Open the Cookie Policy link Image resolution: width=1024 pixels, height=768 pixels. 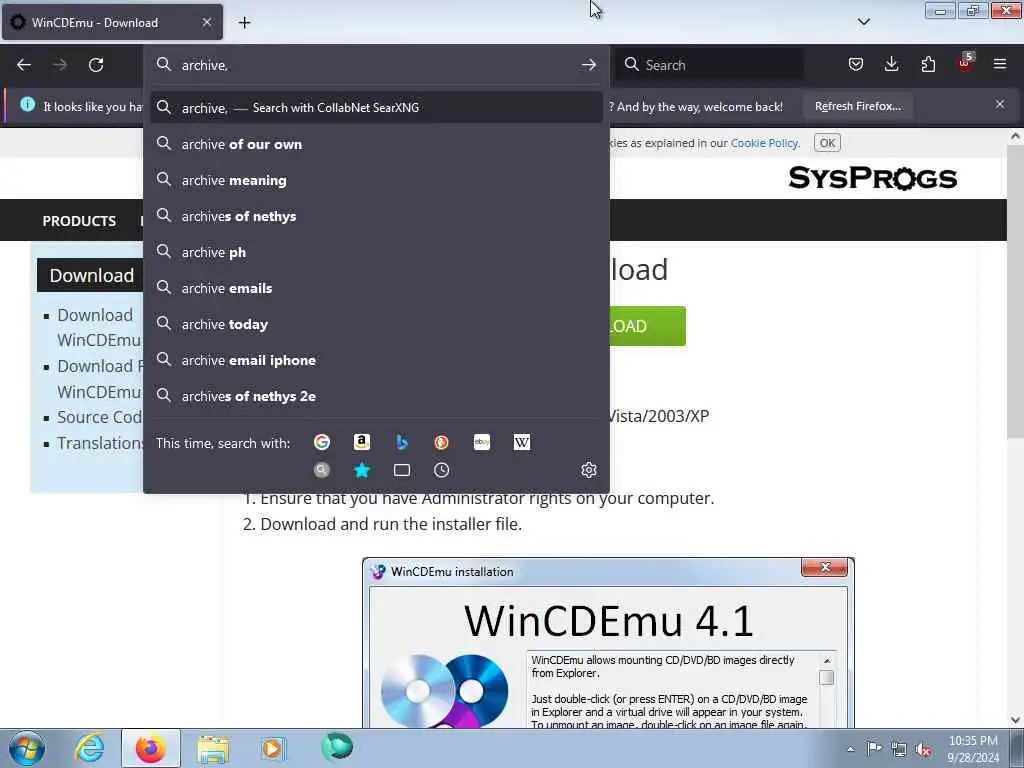click(764, 143)
